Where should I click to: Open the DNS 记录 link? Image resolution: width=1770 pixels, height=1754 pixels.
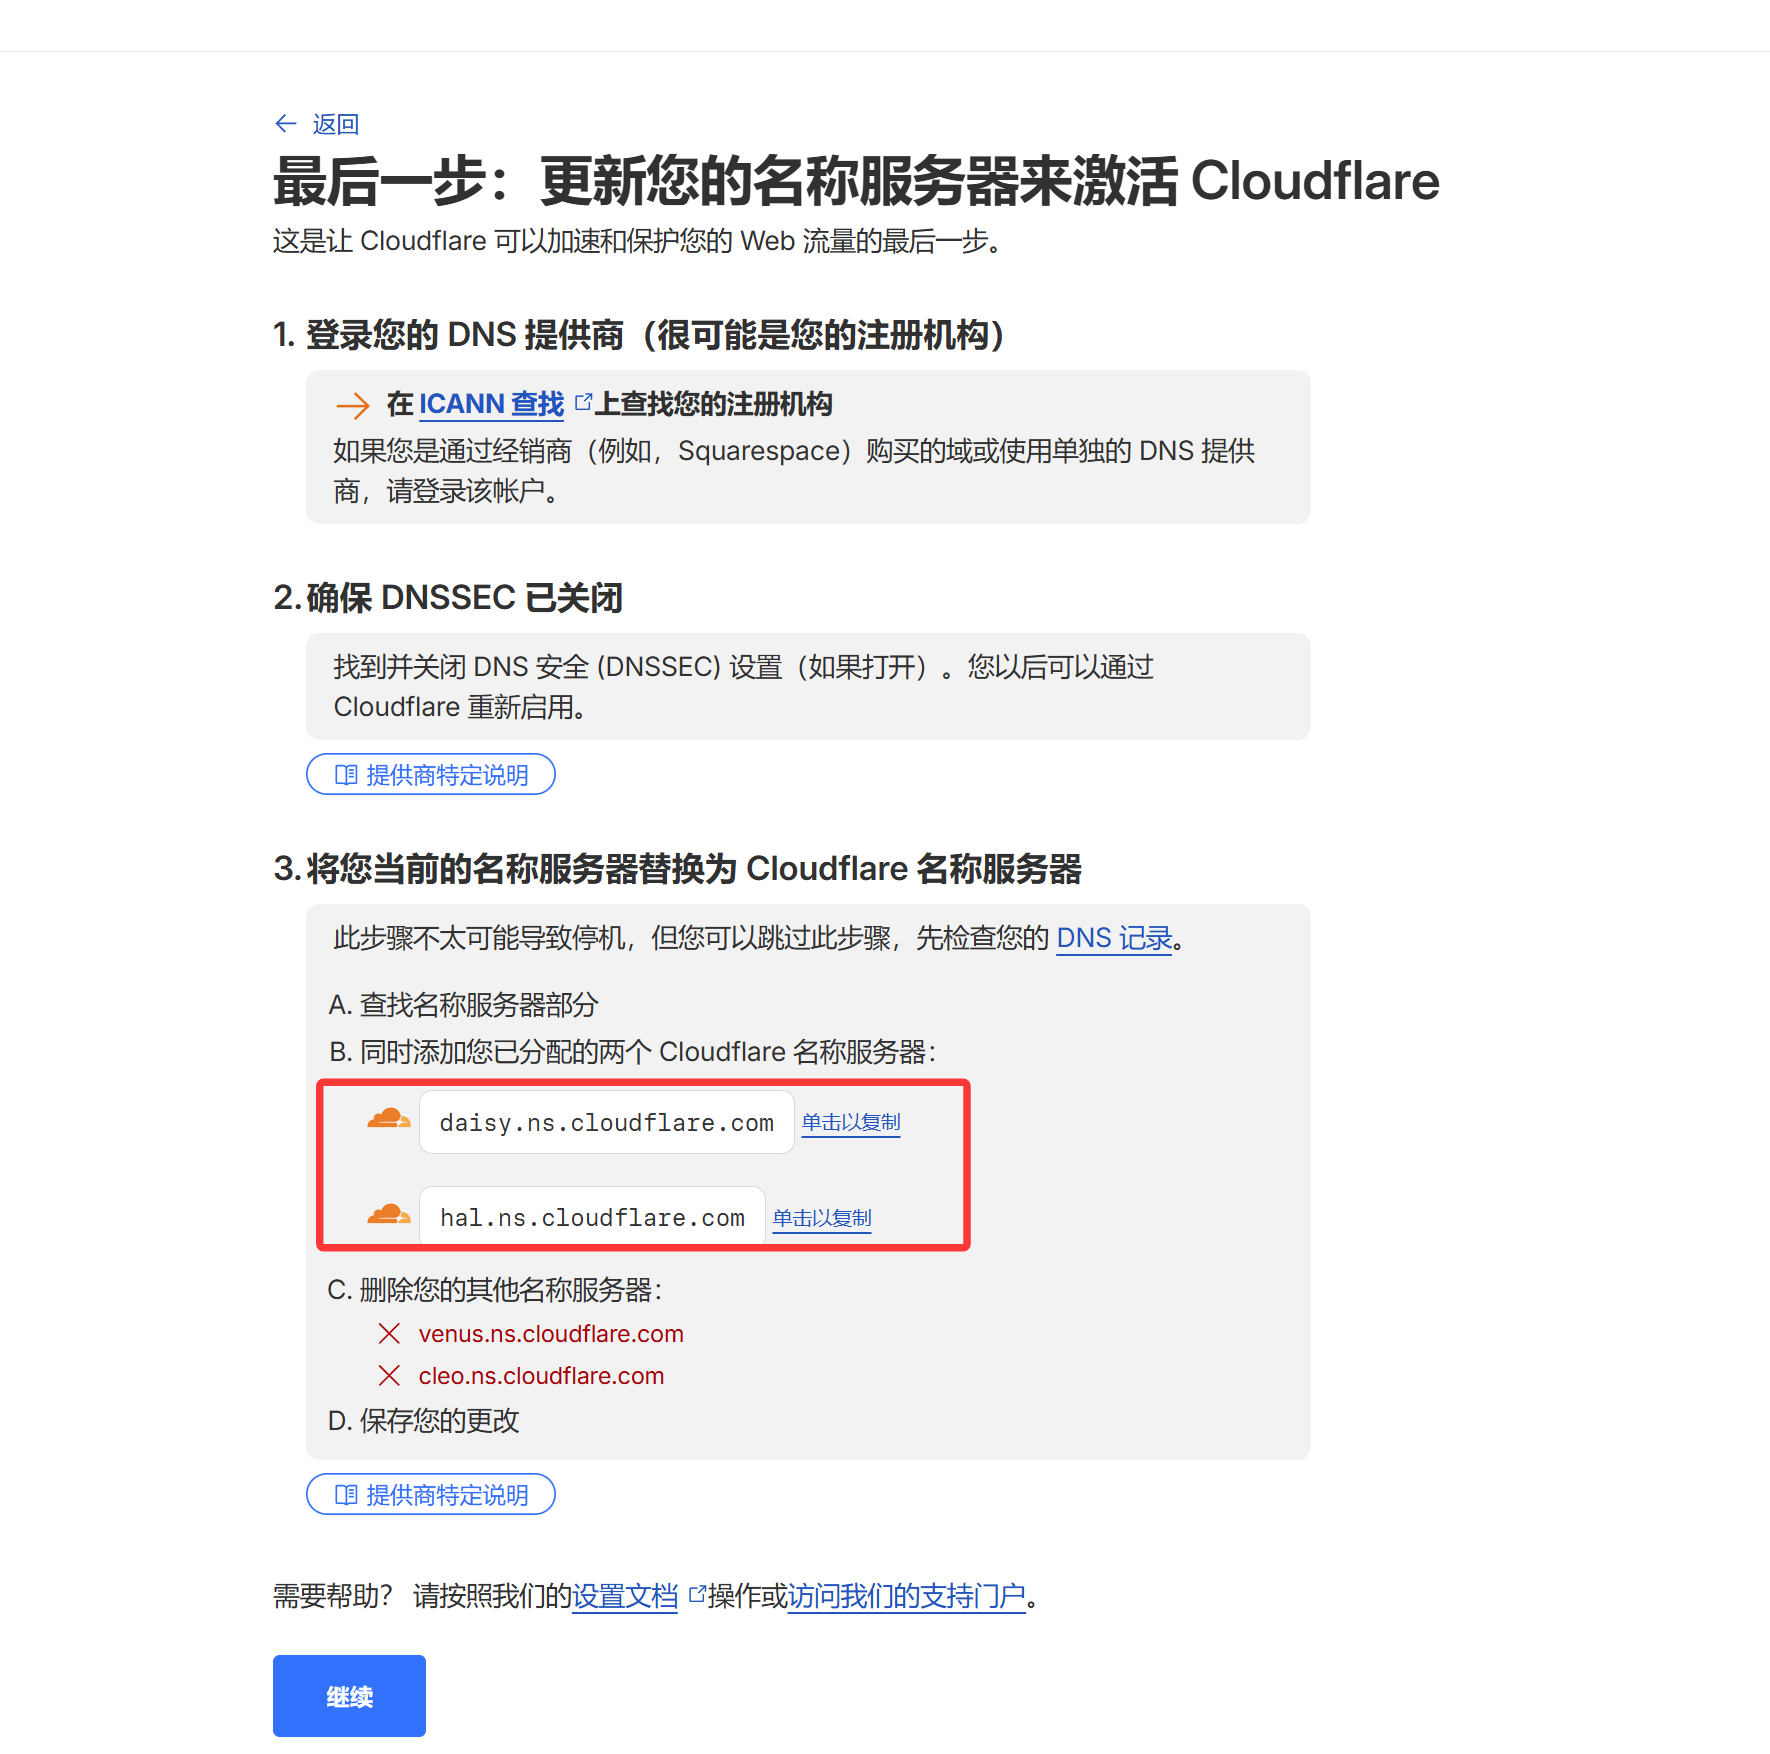coord(1114,938)
